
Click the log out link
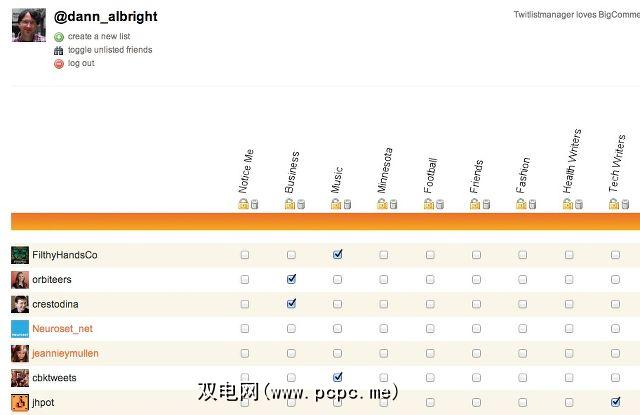click(x=81, y=63)
